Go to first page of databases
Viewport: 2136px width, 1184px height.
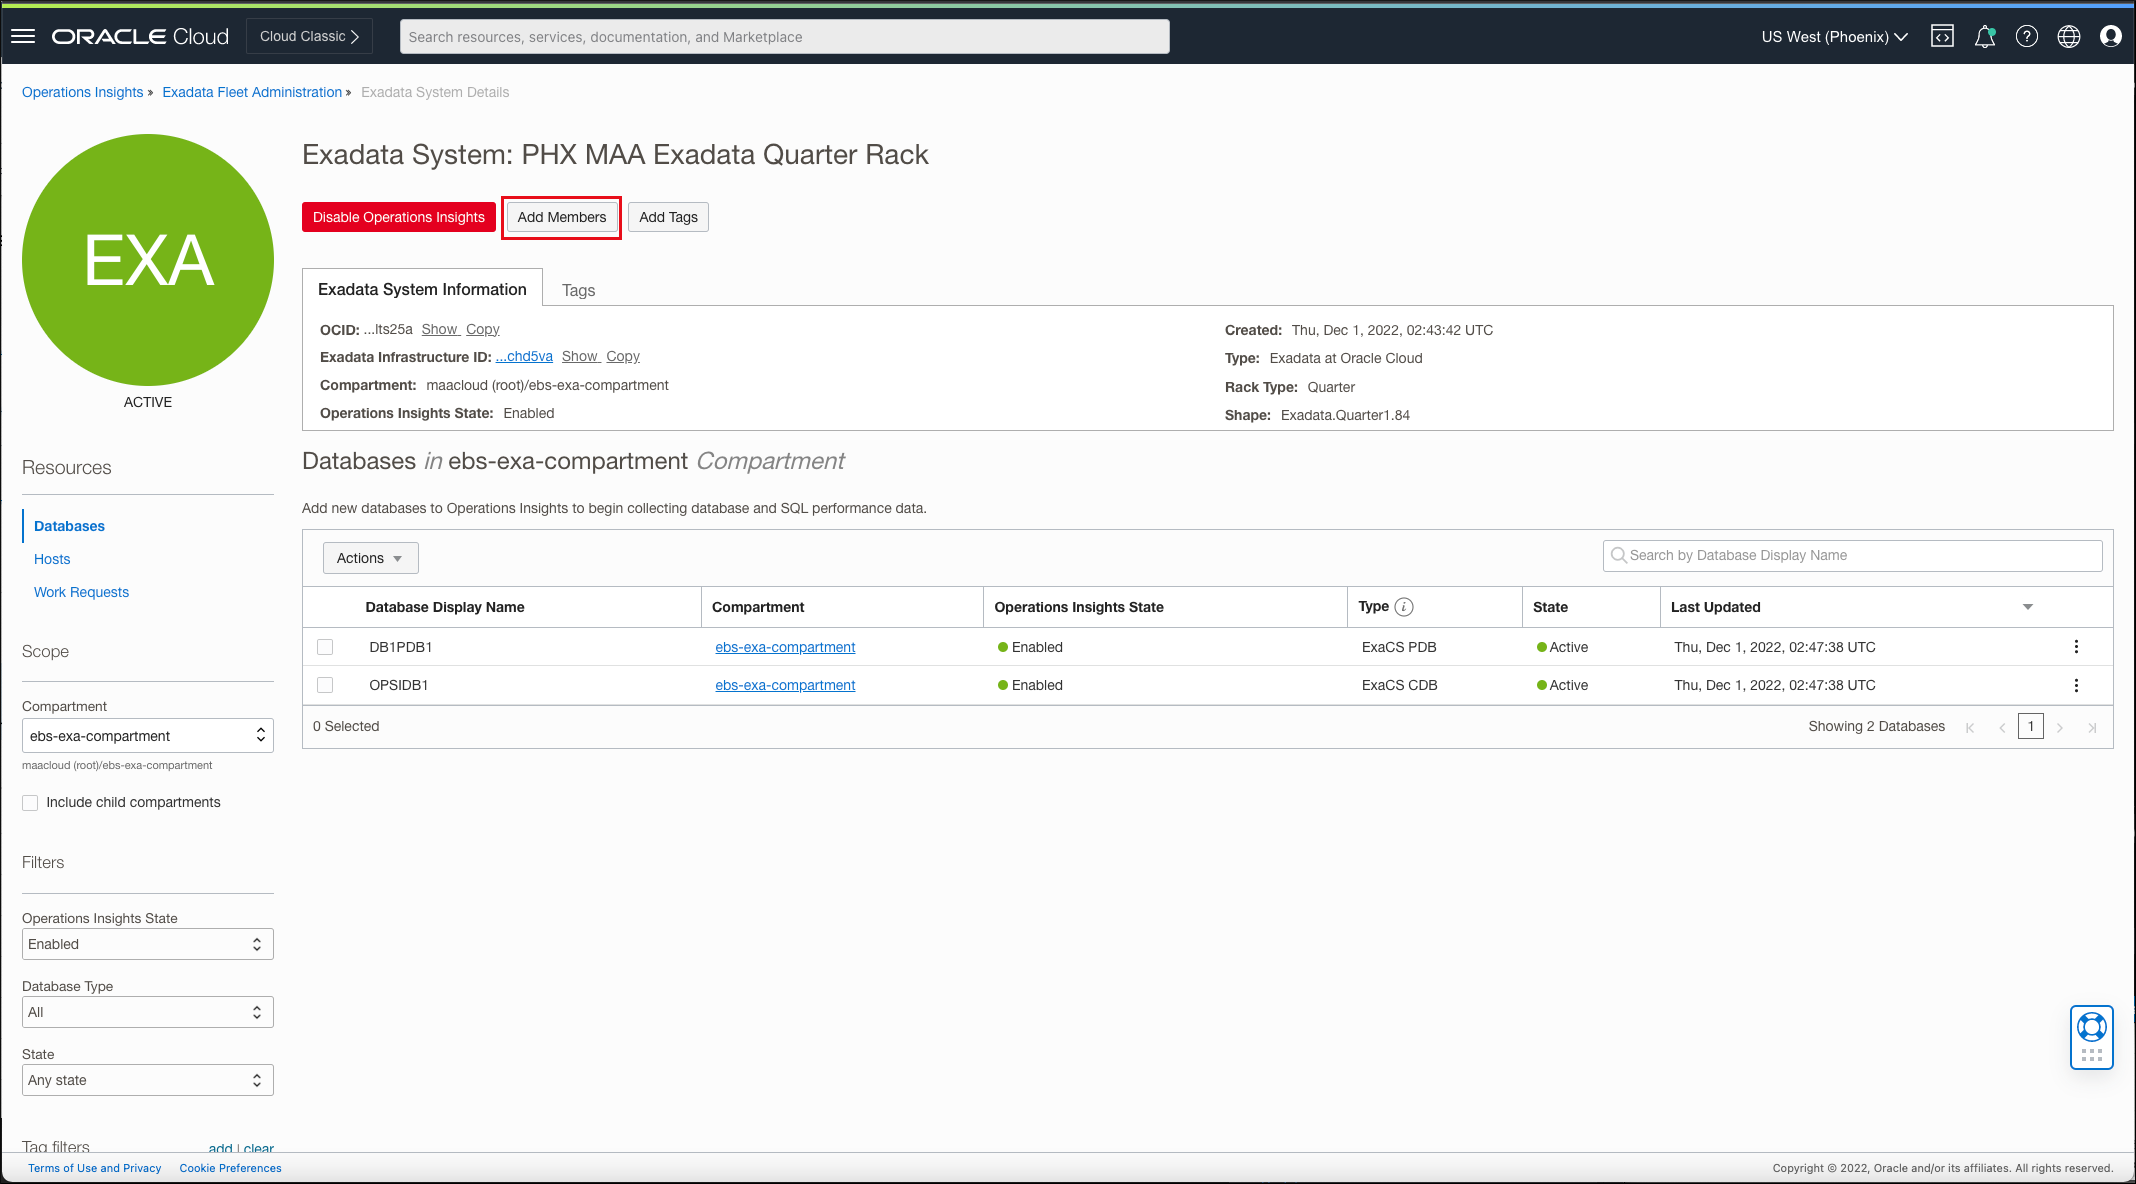(x=1970, y=727)
